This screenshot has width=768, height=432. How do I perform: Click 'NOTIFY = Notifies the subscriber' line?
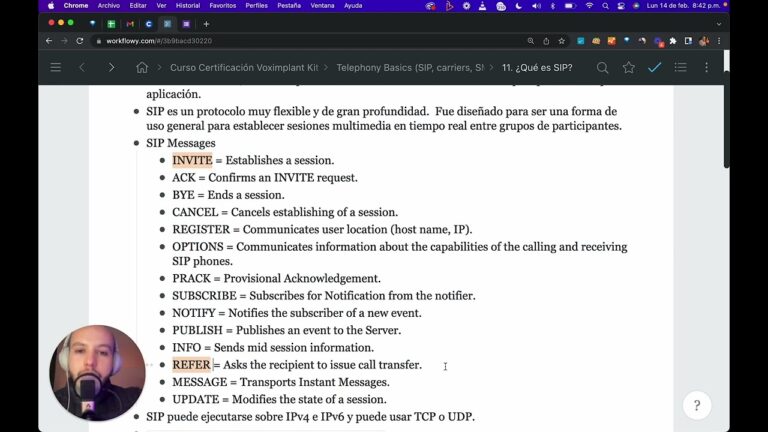pyautogui.click(x=297, y=312)
